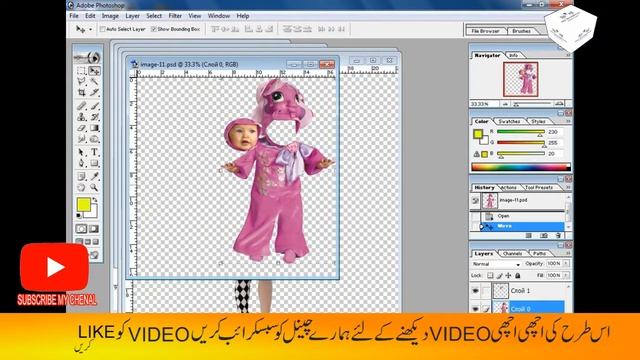The width and height of the screenshot is (640, 360).
Task: Open Opacity slider arrow
Action: 566,264
